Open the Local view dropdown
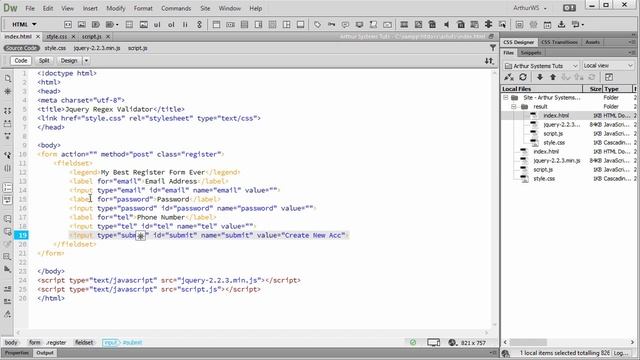Image resolution: width=640 pixels, height=360 pixels. pos(608,66)
